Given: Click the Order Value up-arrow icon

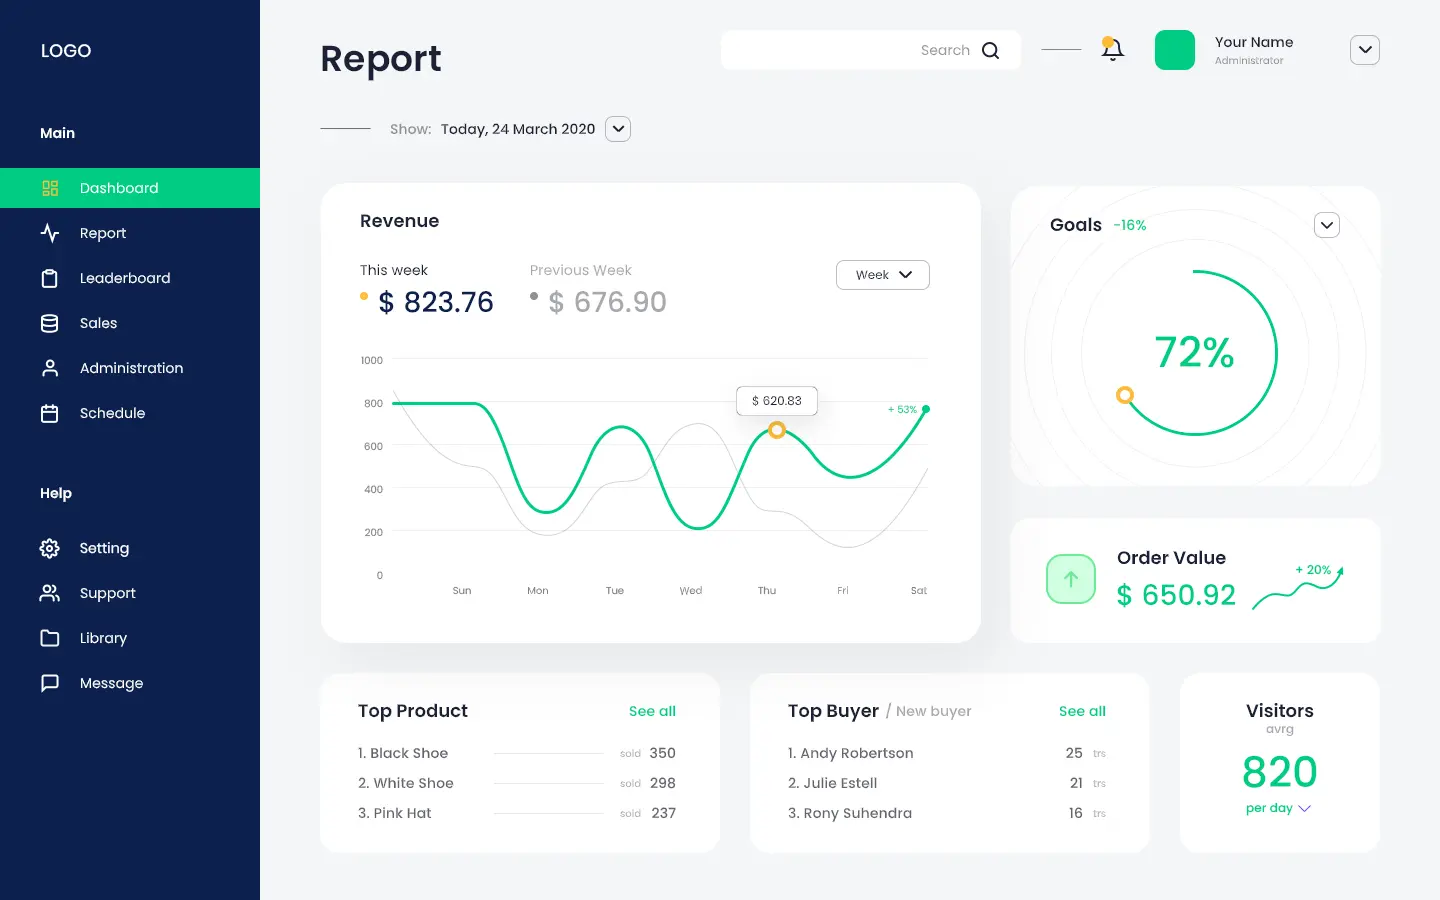Looking at the screenshot, I should pyautogui.click(x=1071, y=579).
